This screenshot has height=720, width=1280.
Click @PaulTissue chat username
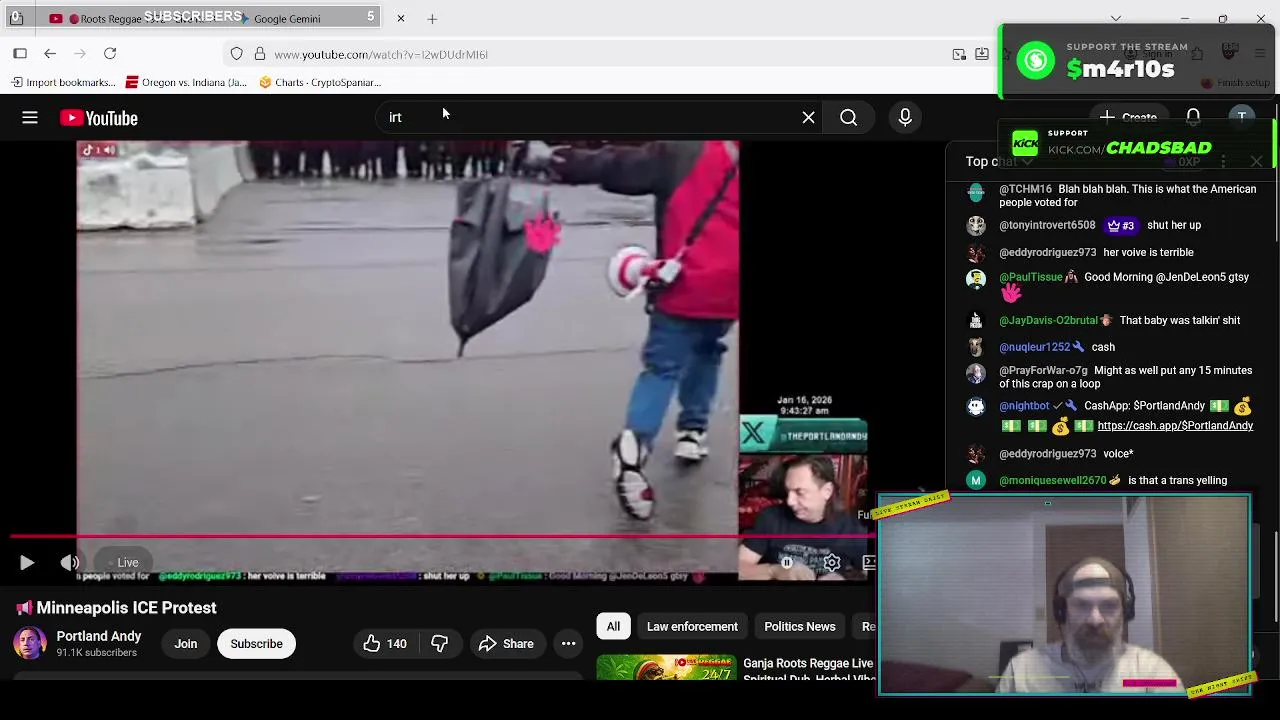coord(1030,277)
